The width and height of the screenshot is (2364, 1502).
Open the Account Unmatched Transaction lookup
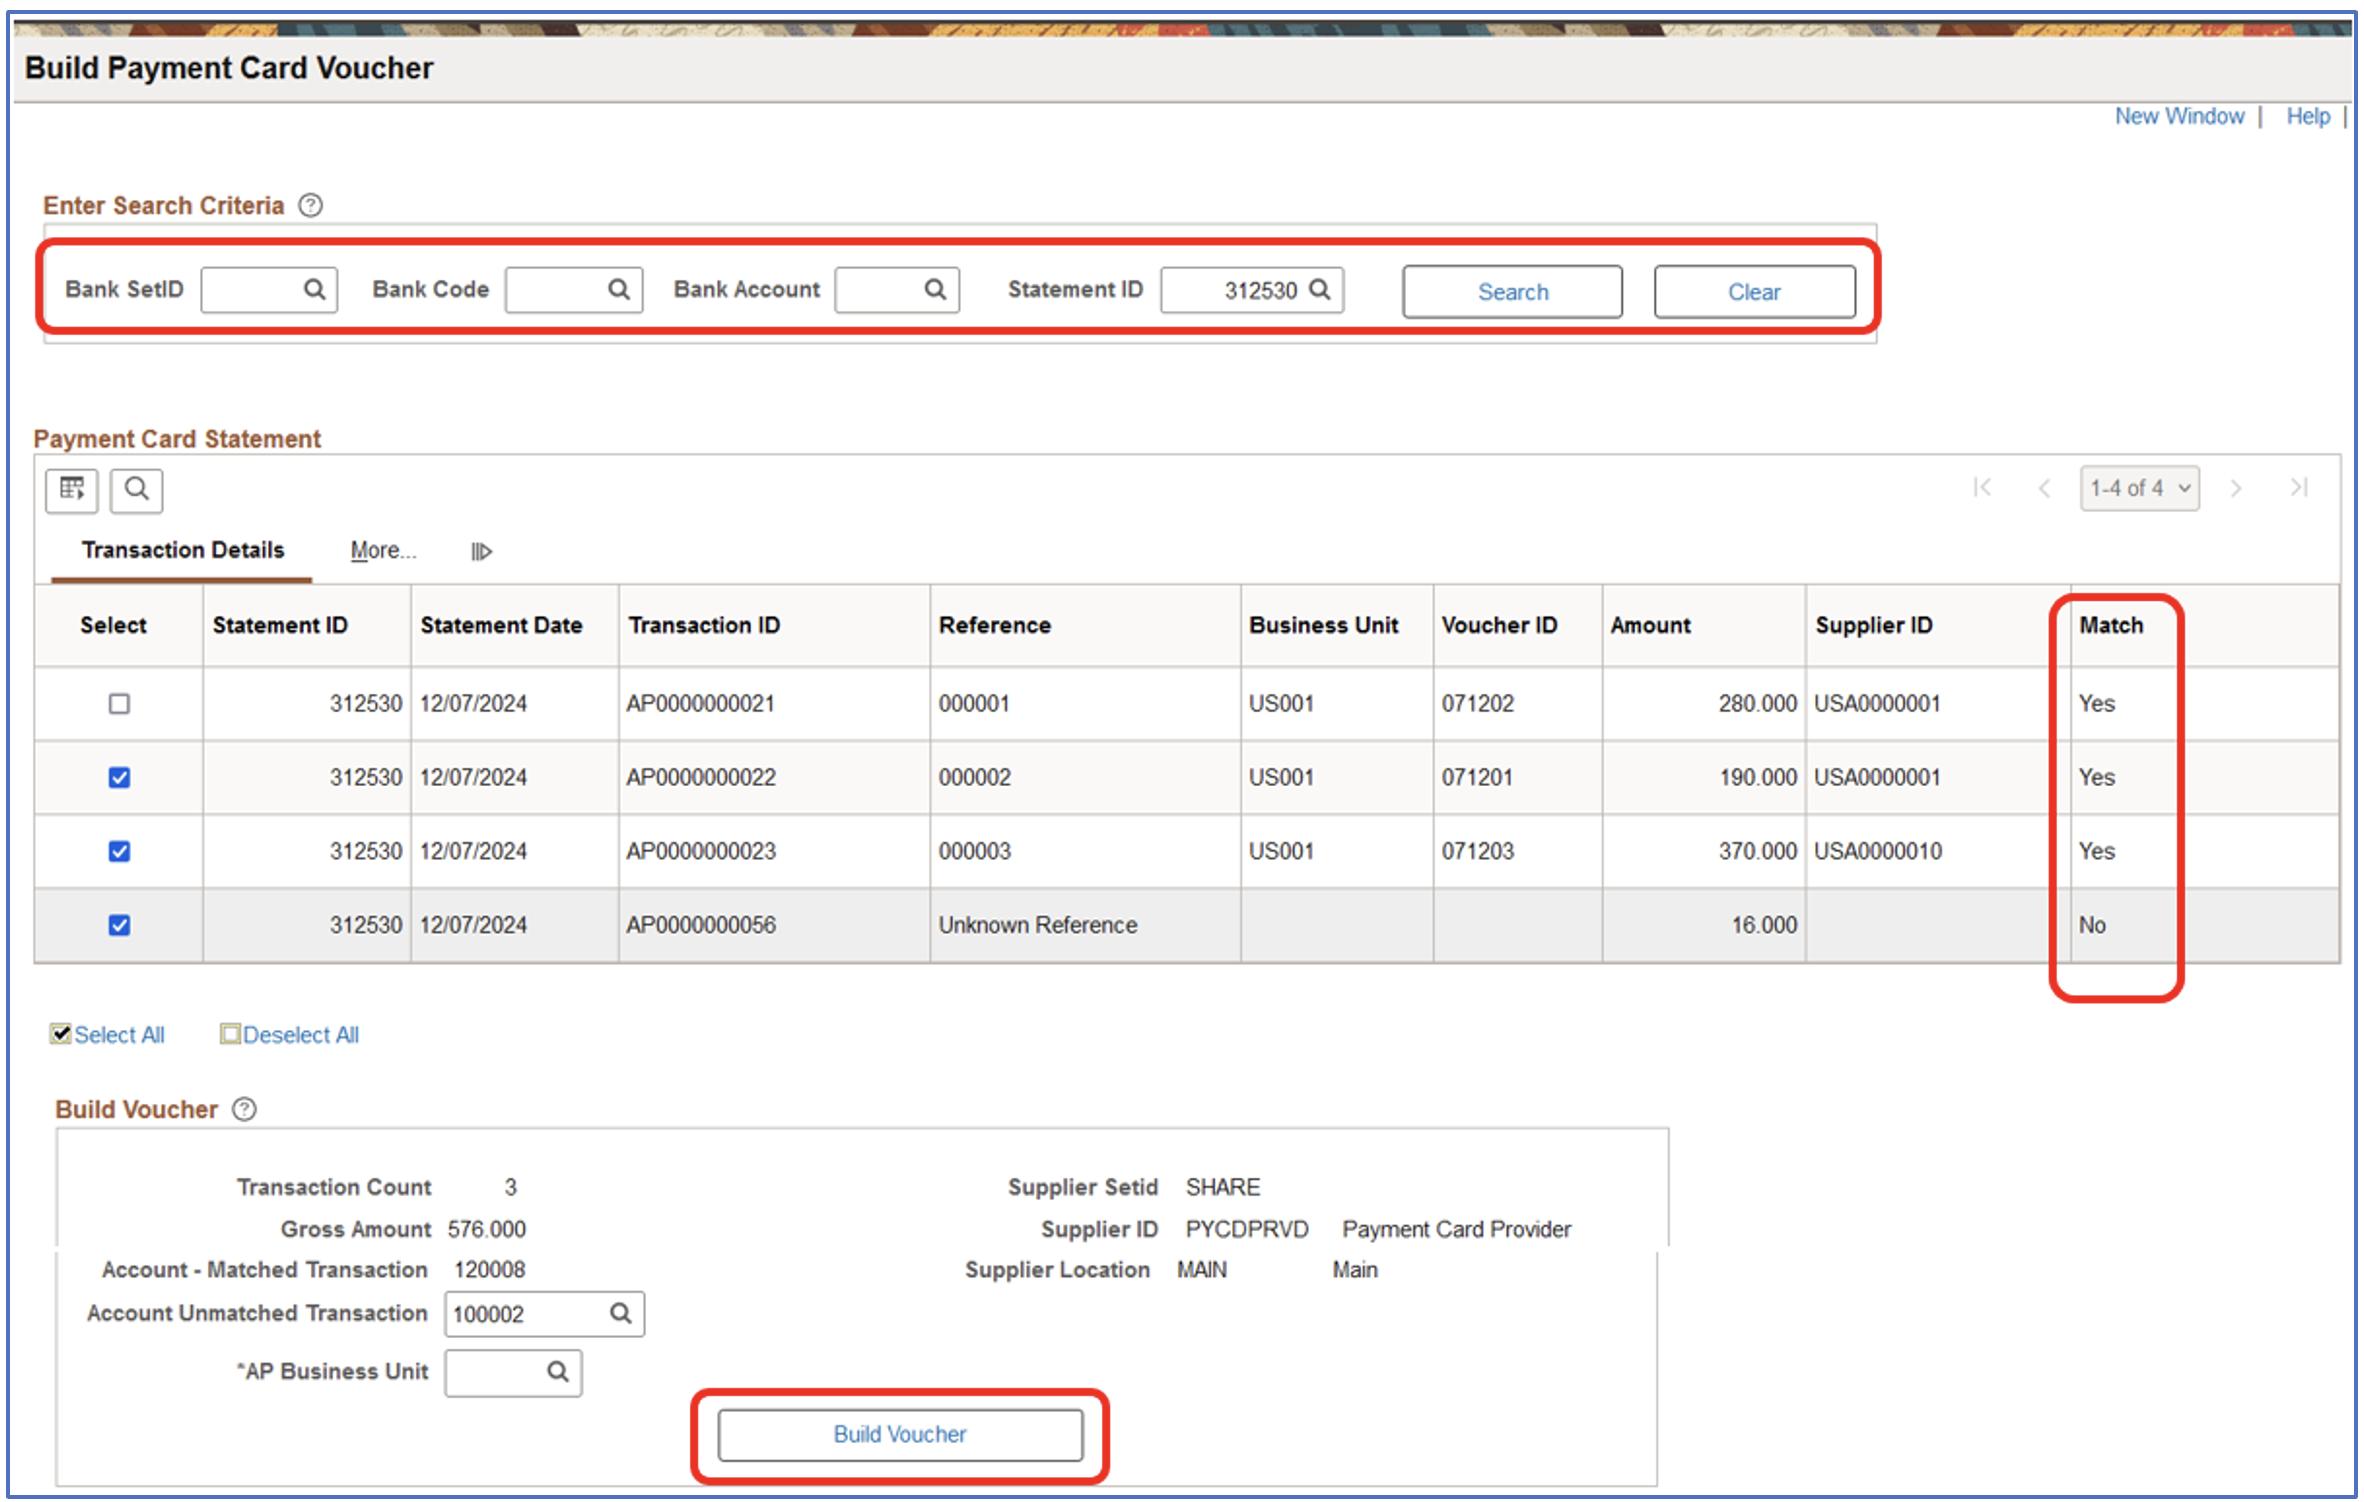tap(622, 1314)
